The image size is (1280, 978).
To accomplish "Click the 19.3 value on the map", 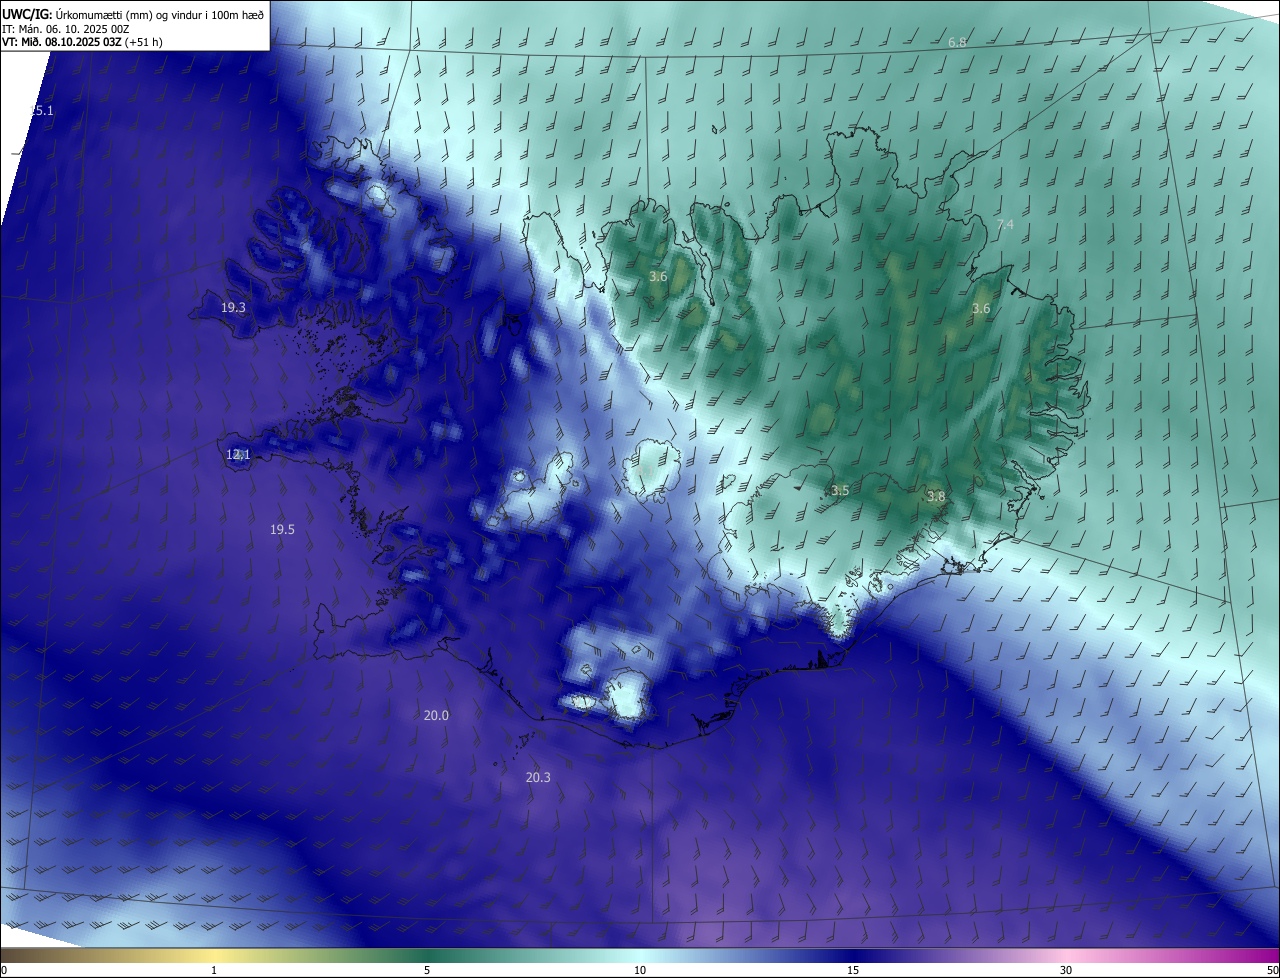I will click(233, 308).
